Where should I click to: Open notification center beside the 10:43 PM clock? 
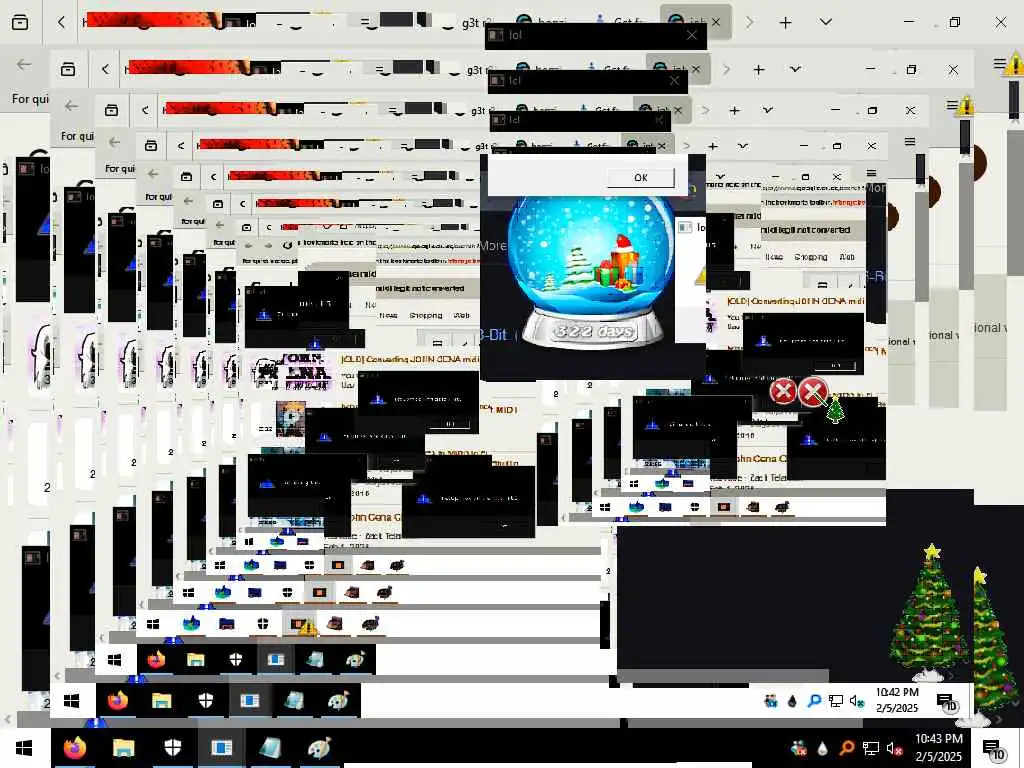coord(995,749)
